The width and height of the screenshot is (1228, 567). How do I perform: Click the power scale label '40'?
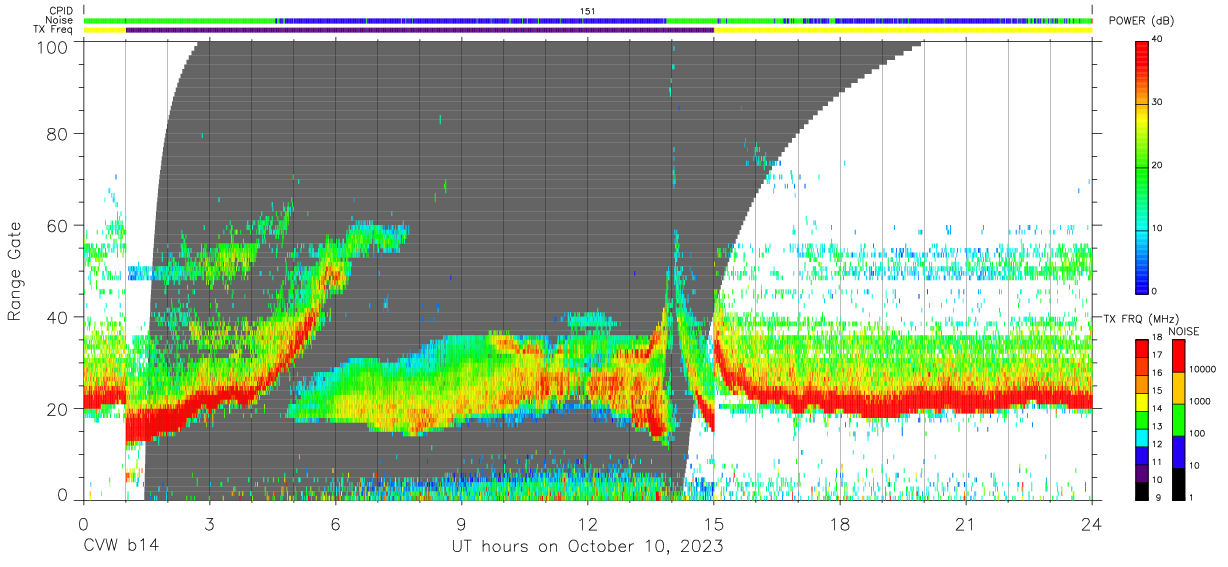[1158, 40]
